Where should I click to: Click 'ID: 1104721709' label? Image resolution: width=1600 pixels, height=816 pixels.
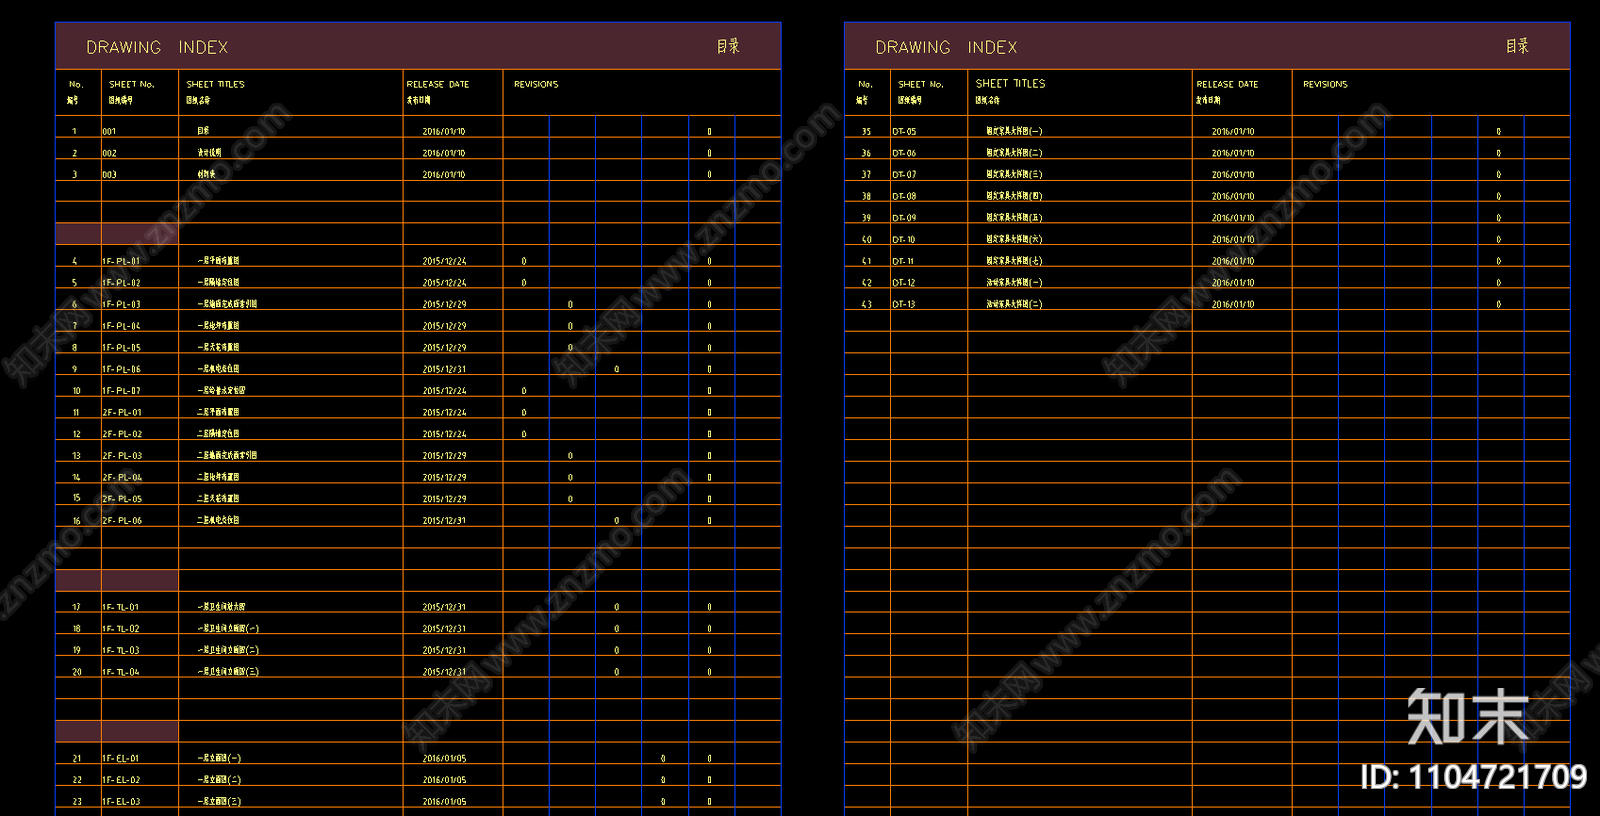pyautogui.click(x=1474, y=777)
